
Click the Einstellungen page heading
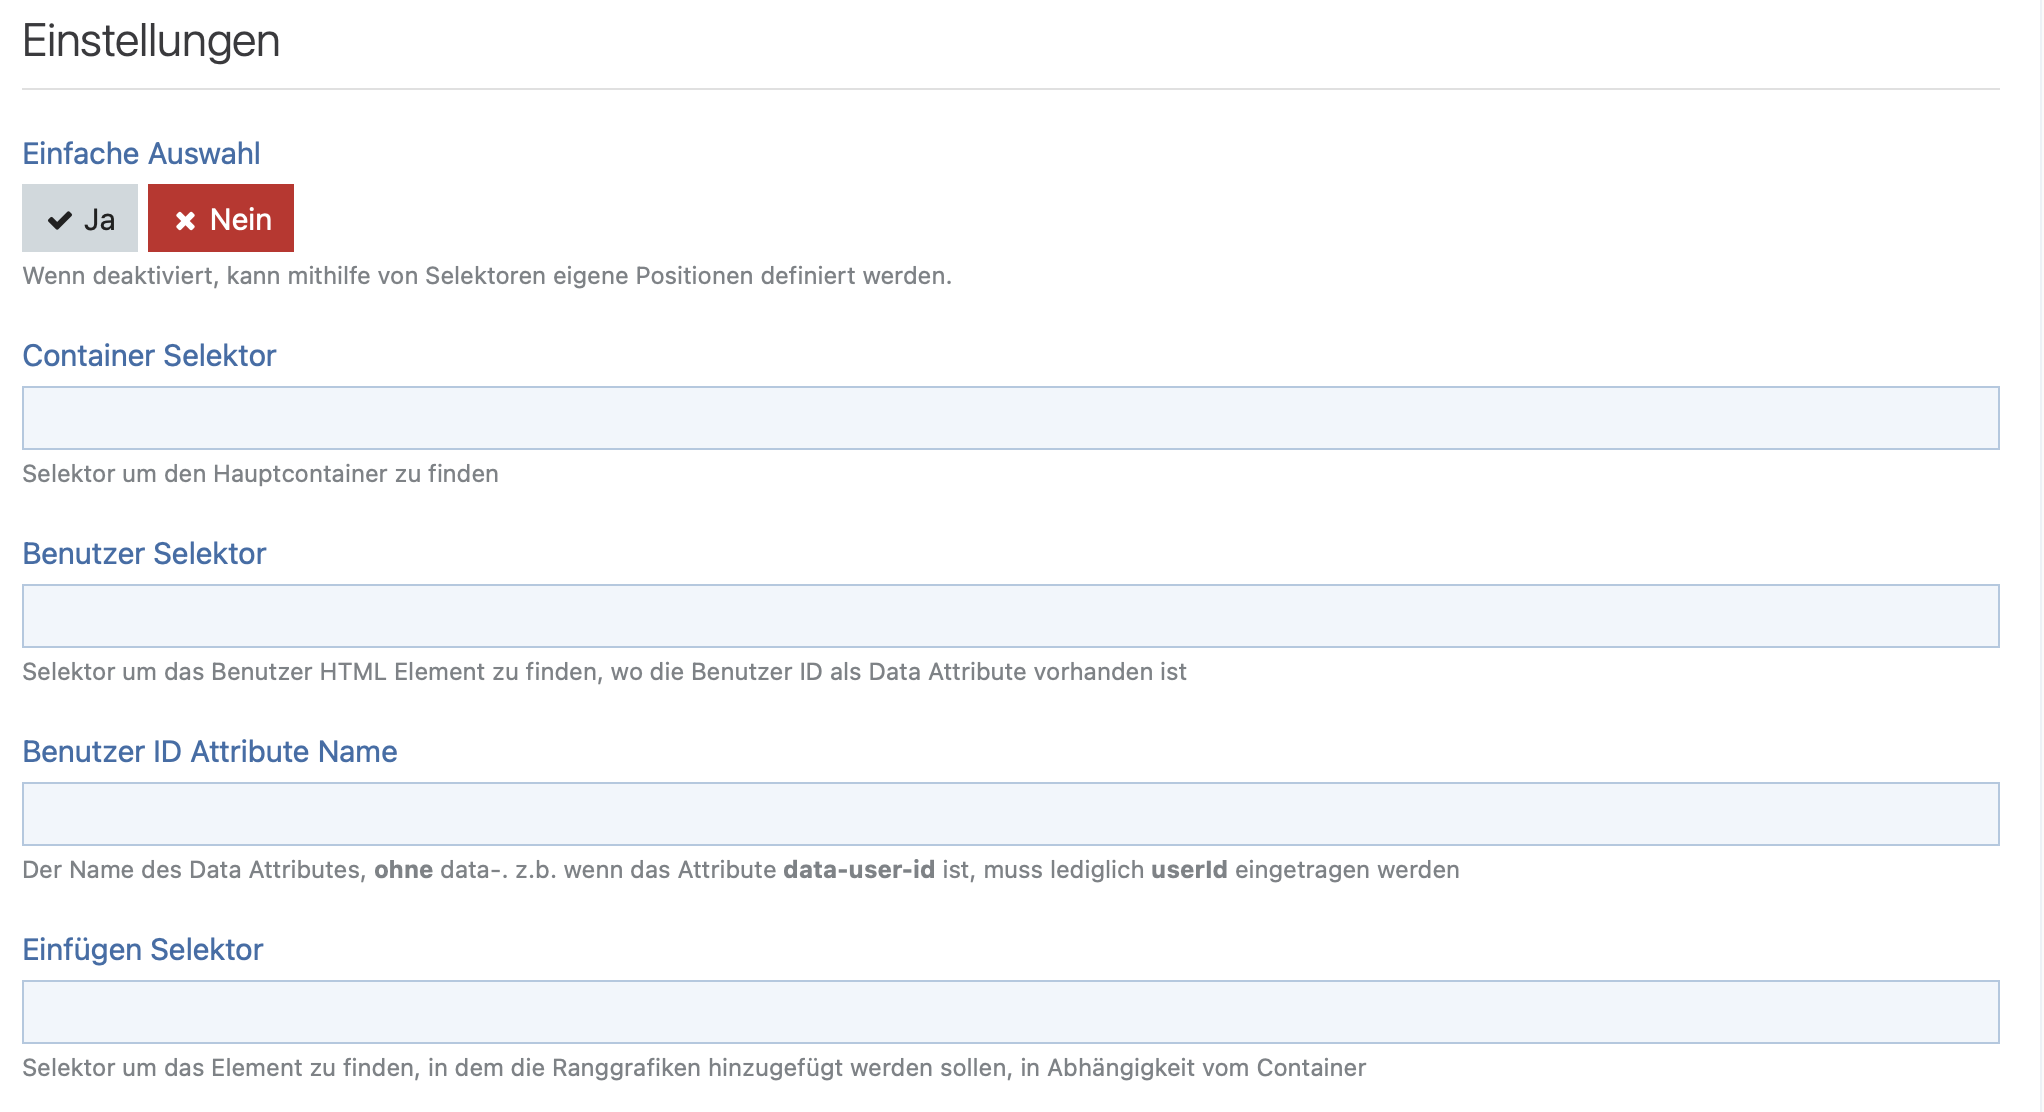click(151, 41)
